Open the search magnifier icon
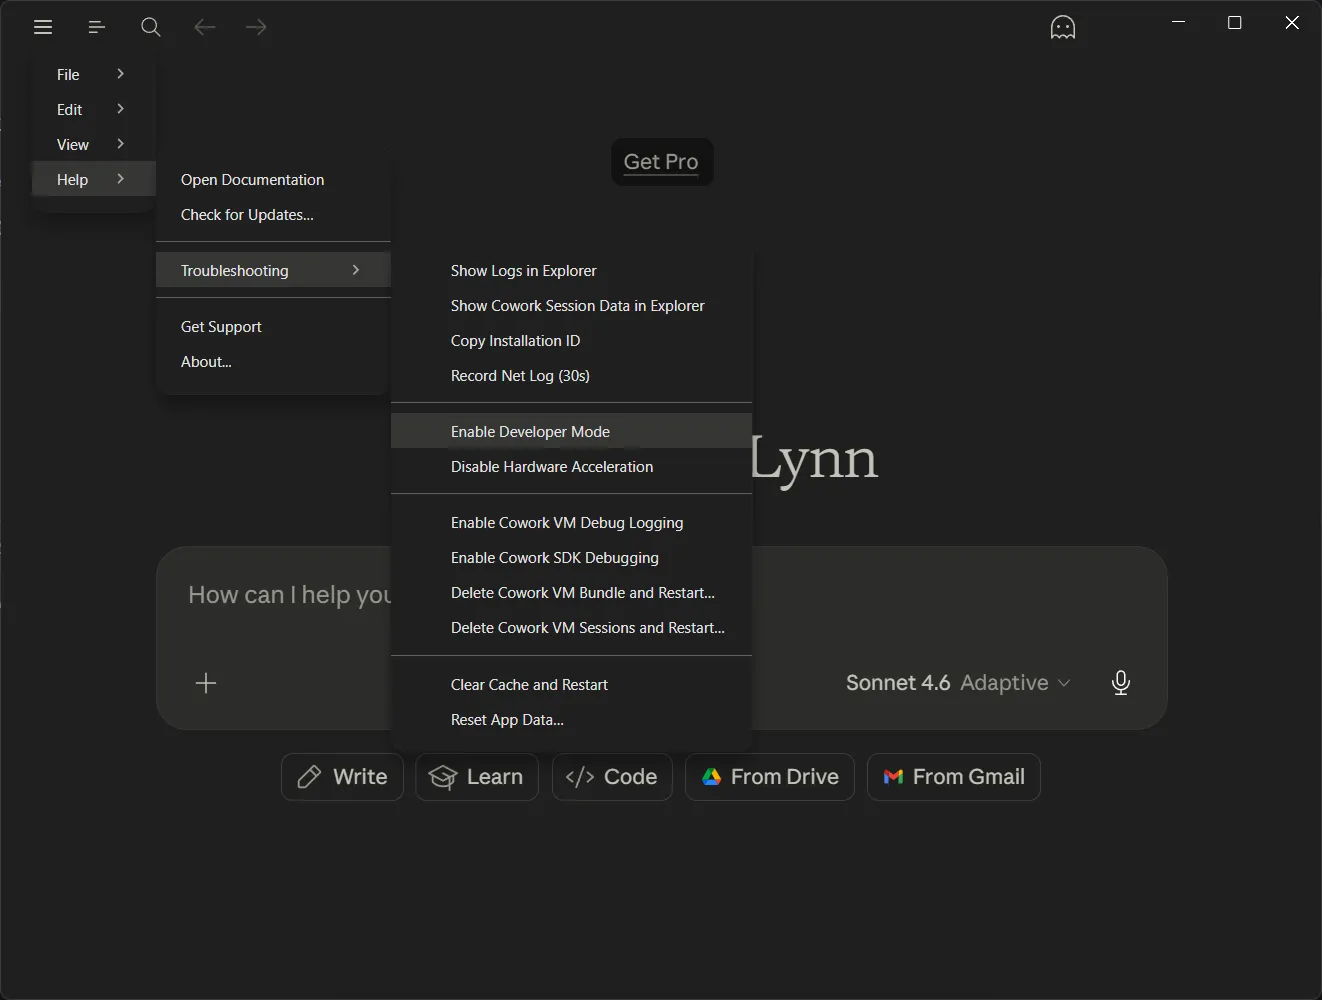 pyautogui.click(x=151, y=27)
